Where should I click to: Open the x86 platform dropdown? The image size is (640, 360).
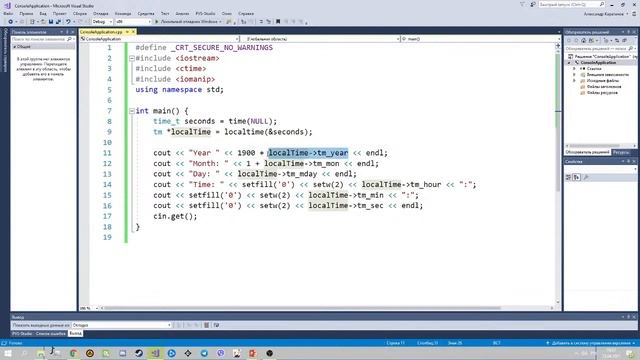(133, 22)
